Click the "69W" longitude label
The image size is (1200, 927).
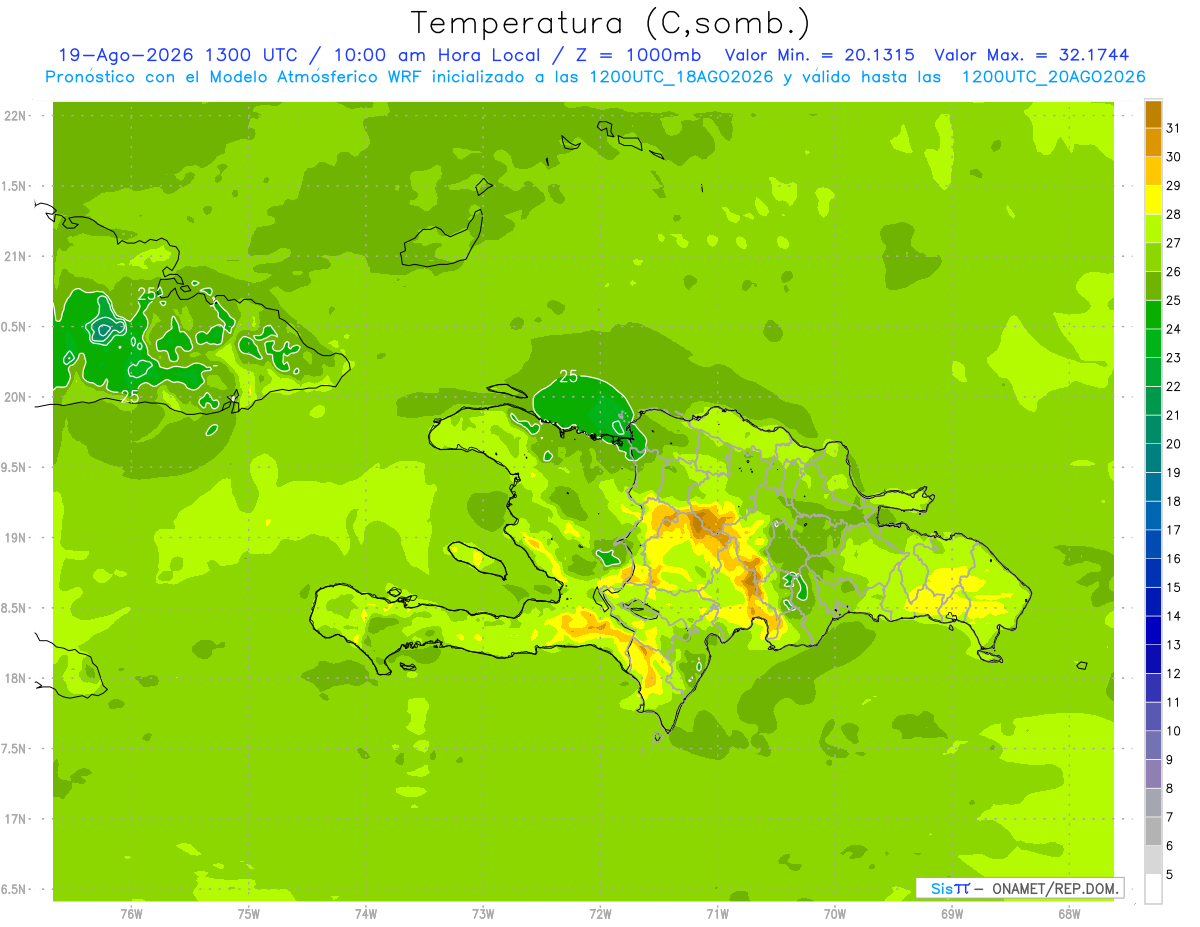coord(951,914)
